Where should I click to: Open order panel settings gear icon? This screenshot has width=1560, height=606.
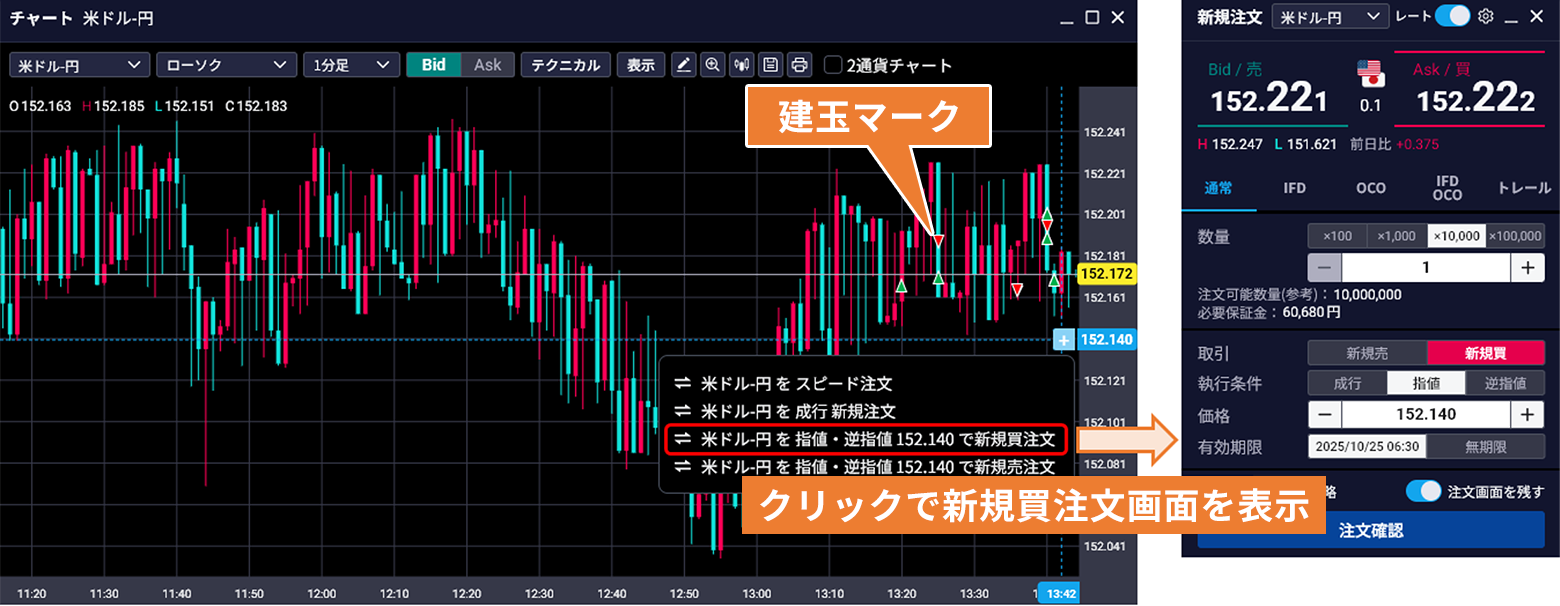click(1486, 16)
